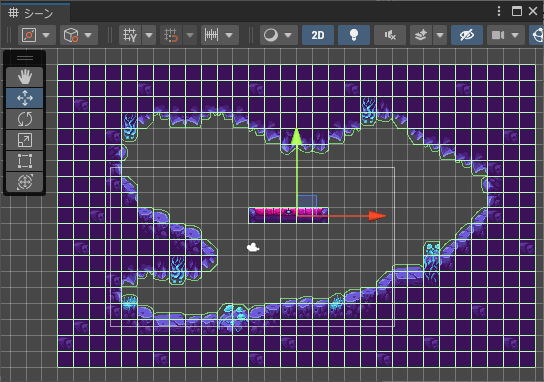Image resolution: width=544 pixels, height=382 pixels.
Task: Select the Move tool
Action: tap(25, 98)
